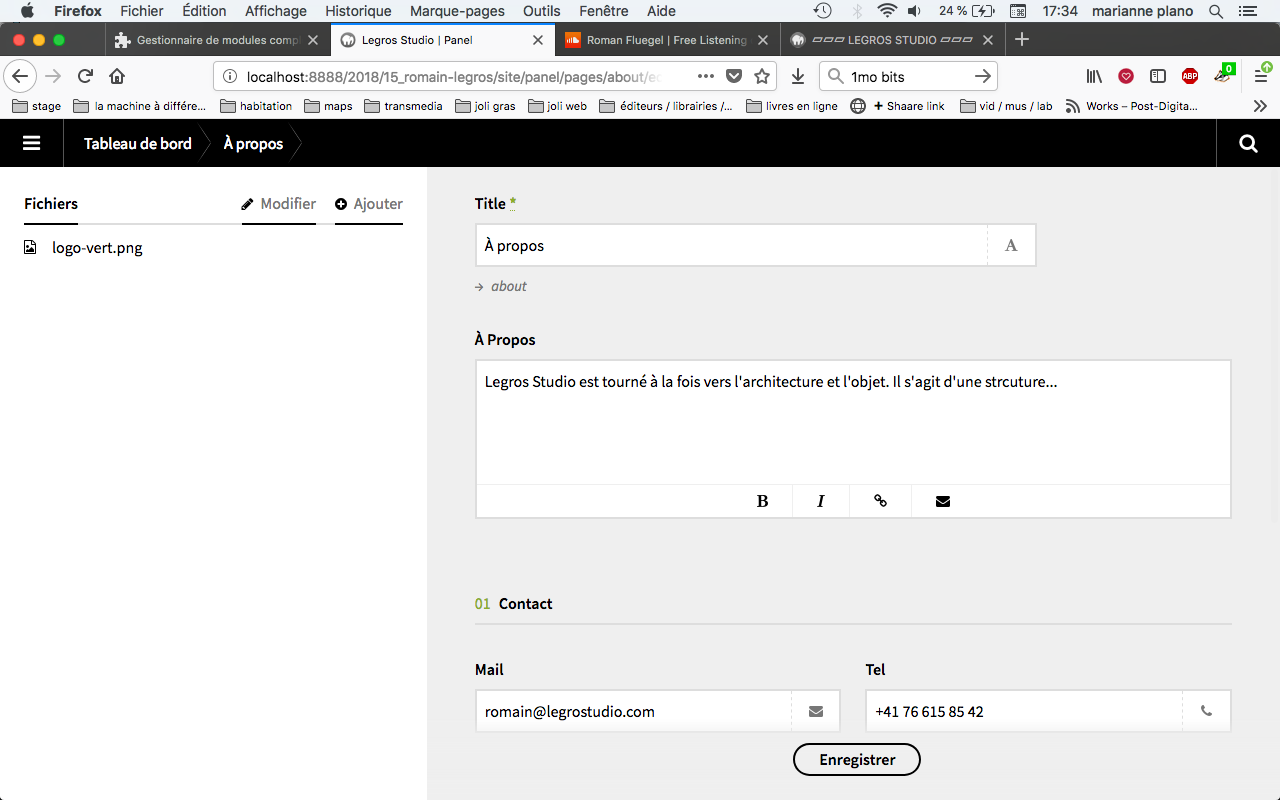Screen dimensions: 1280x800
Task: Bookmark this page with the star icon
Action: [x=762, y=76]
